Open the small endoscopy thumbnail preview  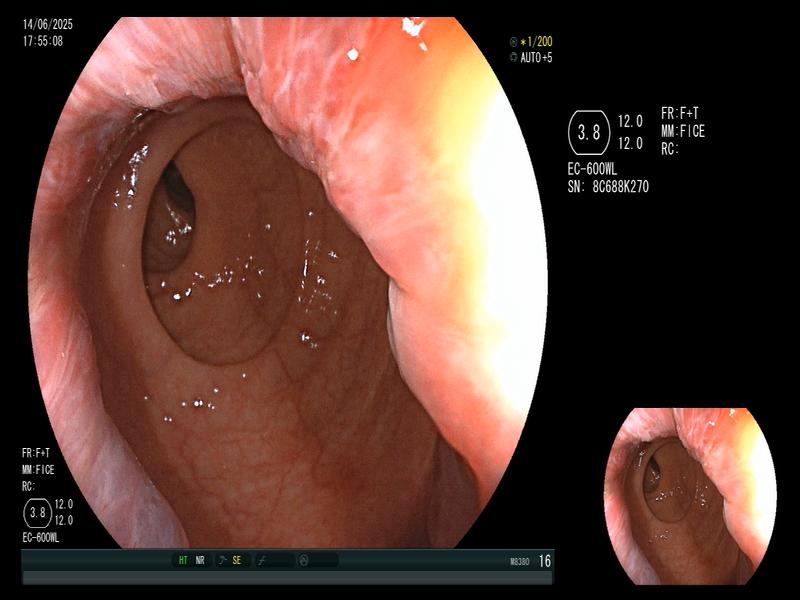[x=690, y=496]
